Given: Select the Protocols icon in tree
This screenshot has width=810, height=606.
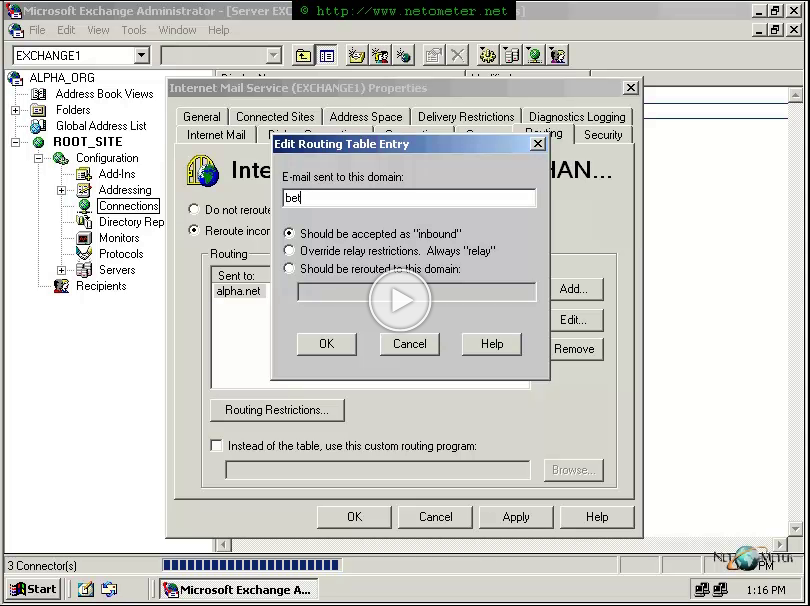Looking at the screenshot, I should tap(84, 254).
